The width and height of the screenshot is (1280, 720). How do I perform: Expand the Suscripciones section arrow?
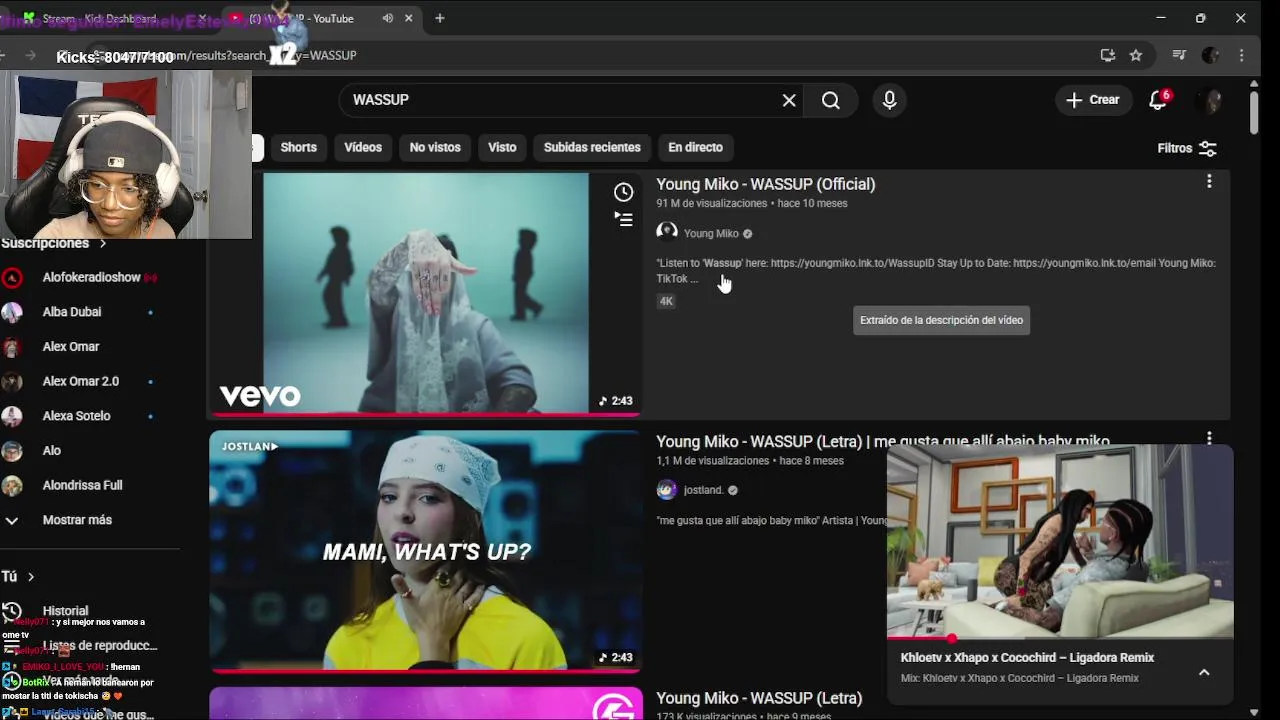(102, 243)
